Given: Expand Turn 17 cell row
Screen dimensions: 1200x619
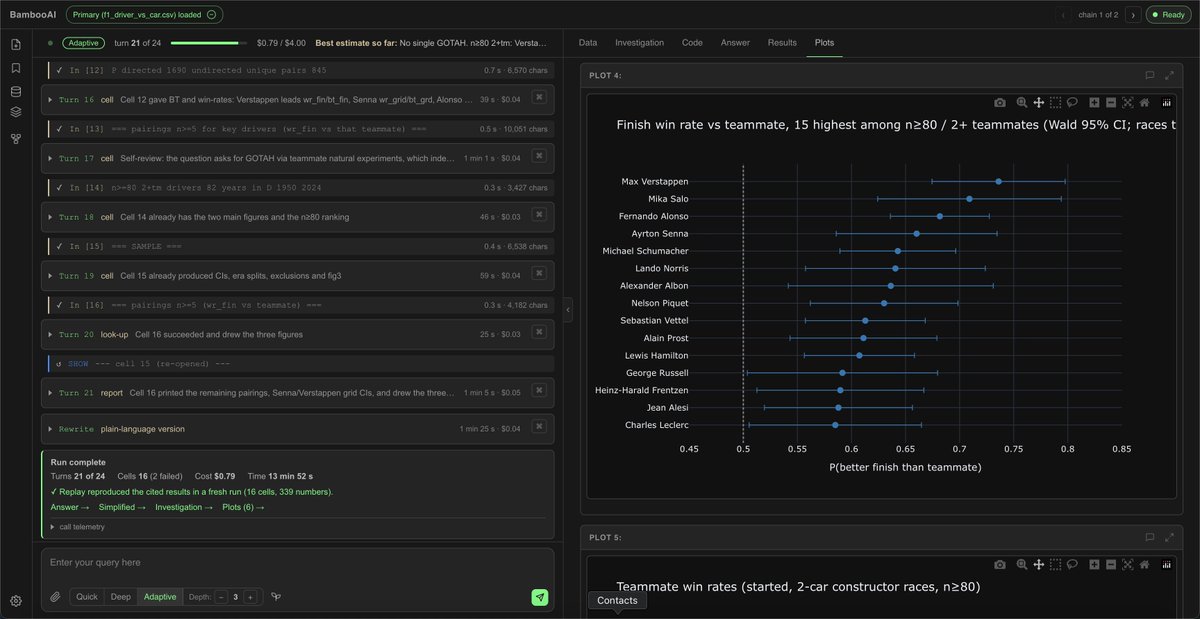Looking at the screenshot, I should coord(297,158).
